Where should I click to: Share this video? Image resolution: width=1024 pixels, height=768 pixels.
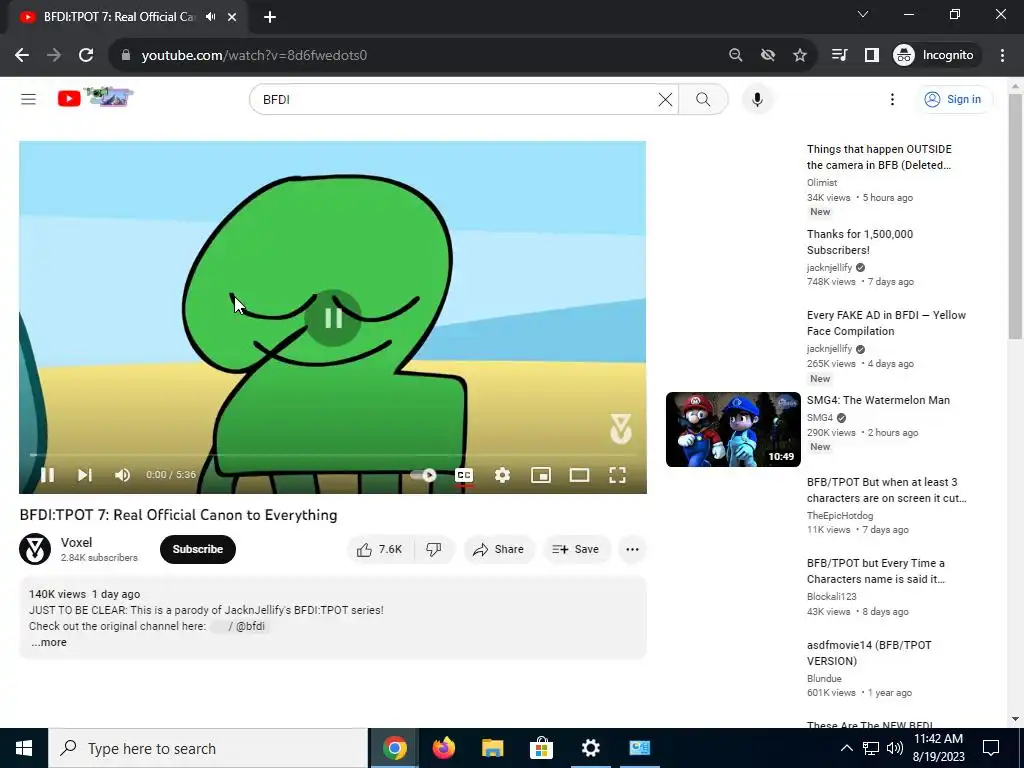pyautogui.click(x=499, y=549)
